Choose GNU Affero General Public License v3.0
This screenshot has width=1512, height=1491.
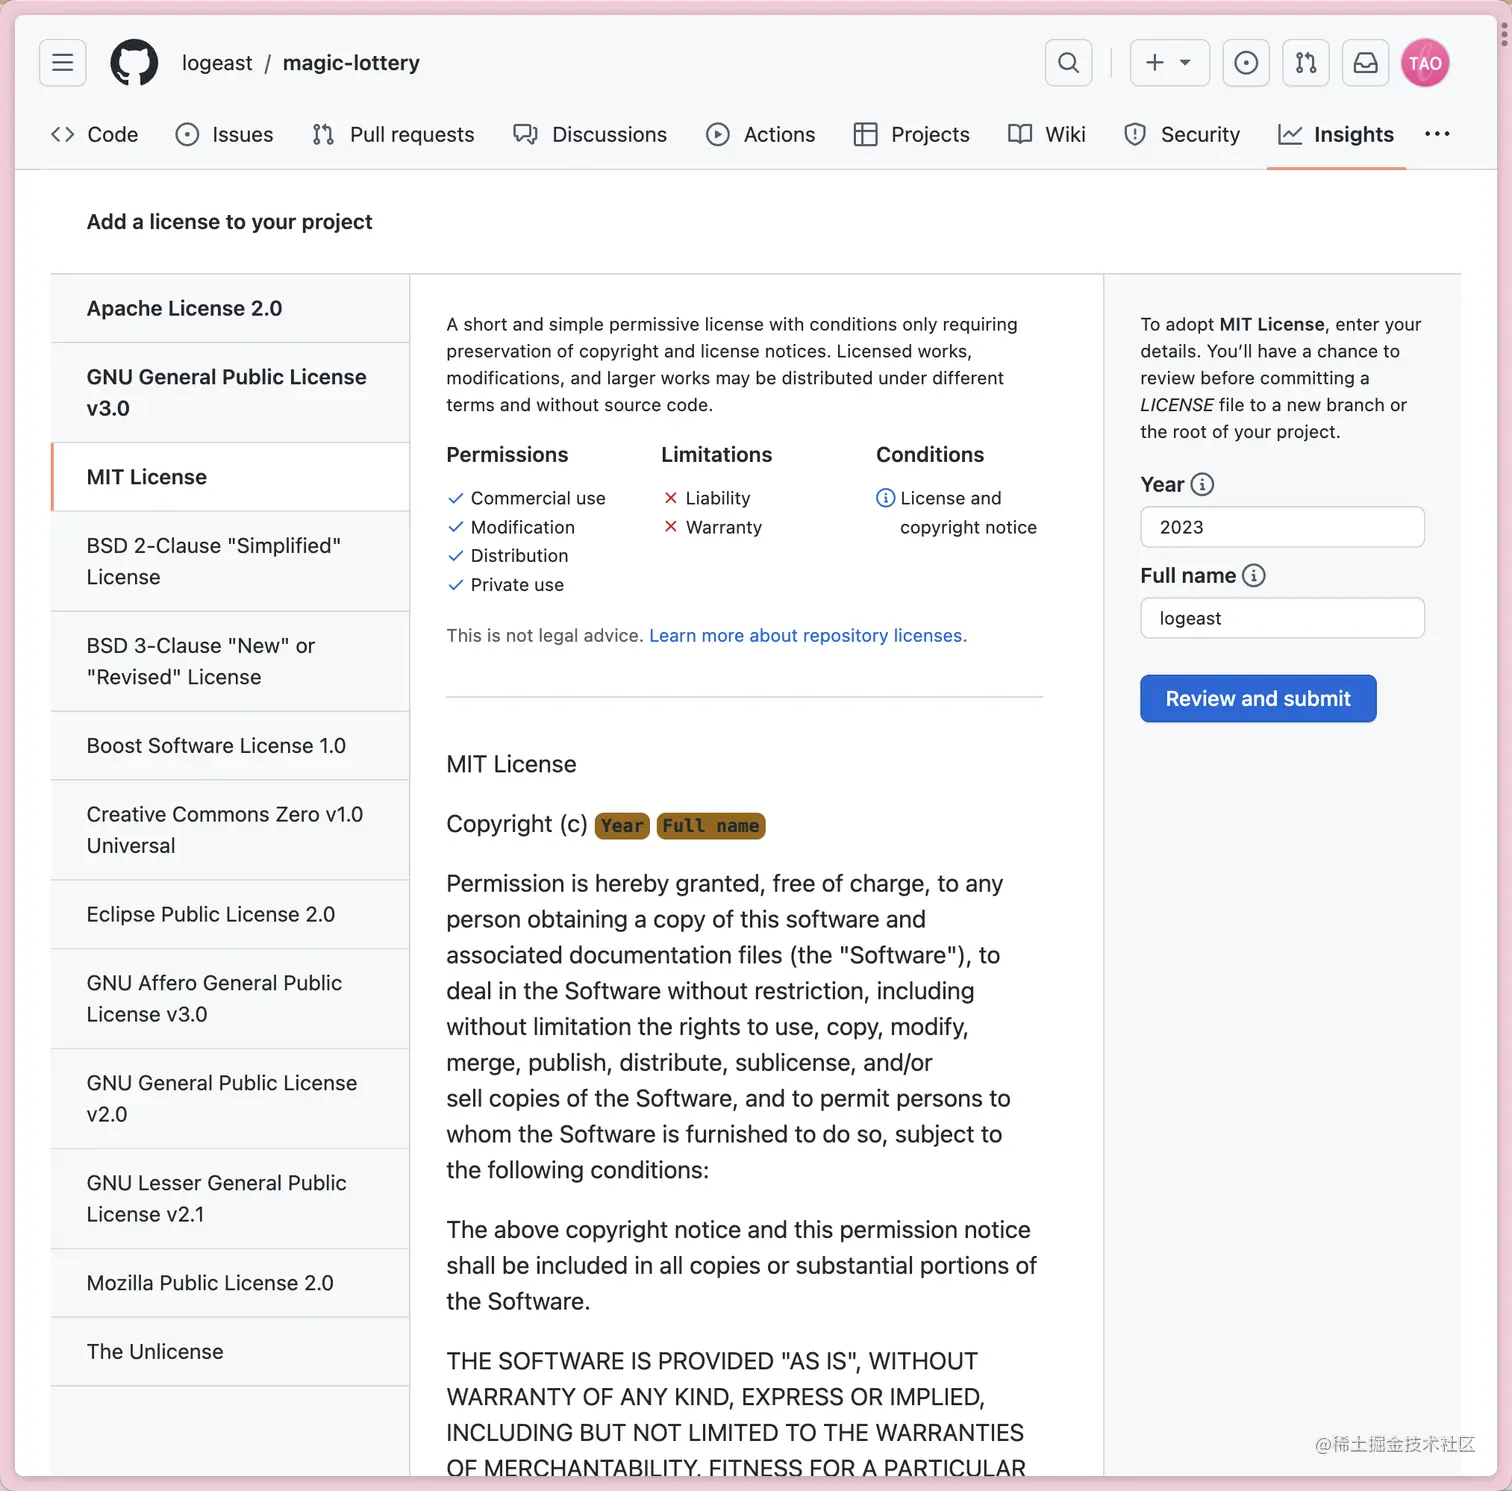tap(230, 998)
